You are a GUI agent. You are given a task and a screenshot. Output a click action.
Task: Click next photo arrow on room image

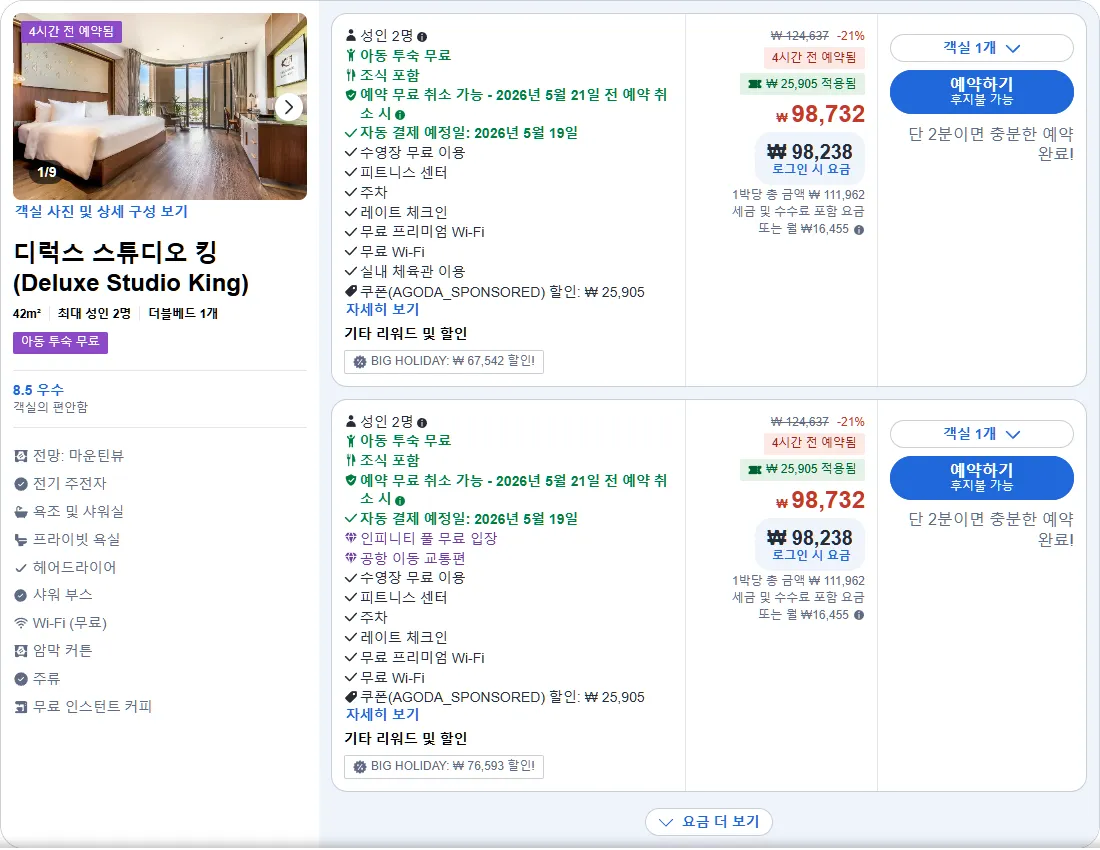288,107
